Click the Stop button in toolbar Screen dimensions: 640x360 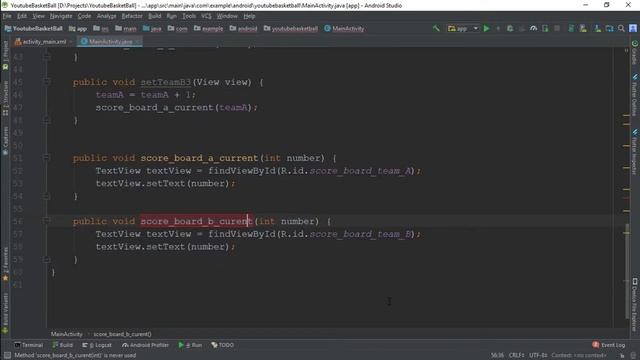pyautogui.click(x=557, y=29)
